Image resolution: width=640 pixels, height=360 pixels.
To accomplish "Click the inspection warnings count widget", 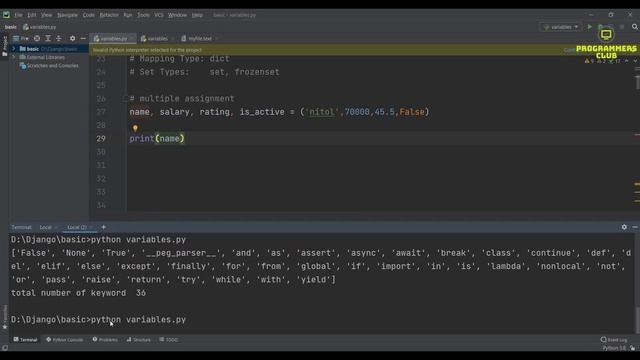I will click(602, 61).
